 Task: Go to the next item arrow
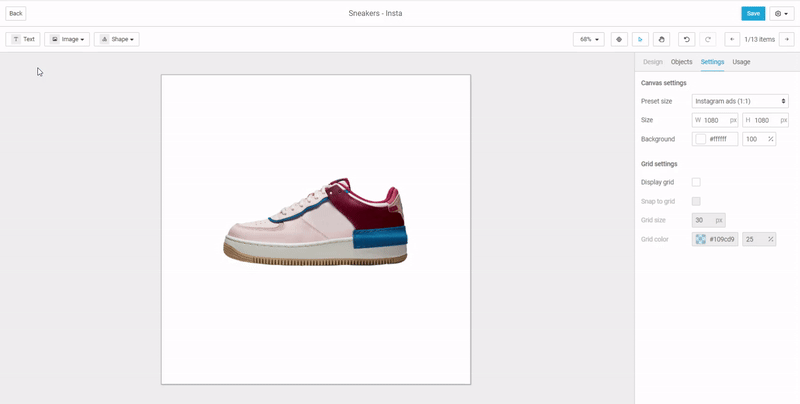(787, 39)
